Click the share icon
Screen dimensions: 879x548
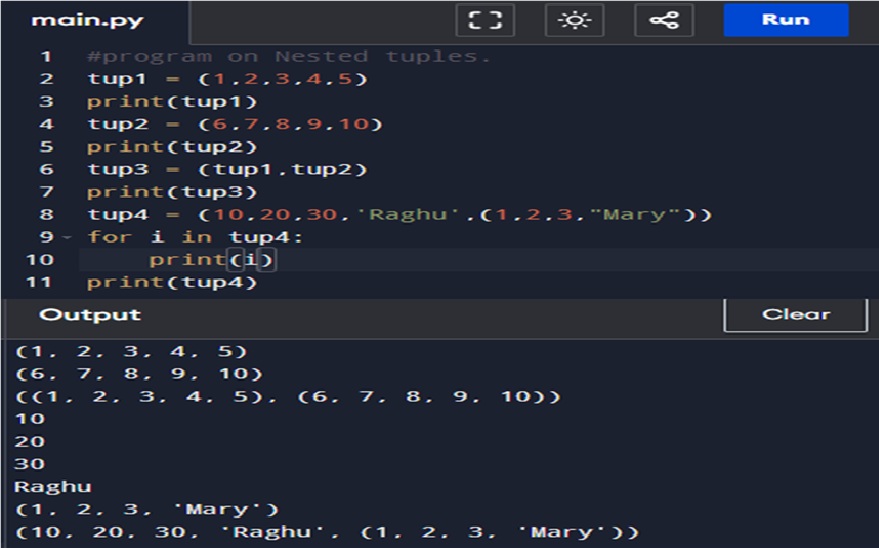664,20
